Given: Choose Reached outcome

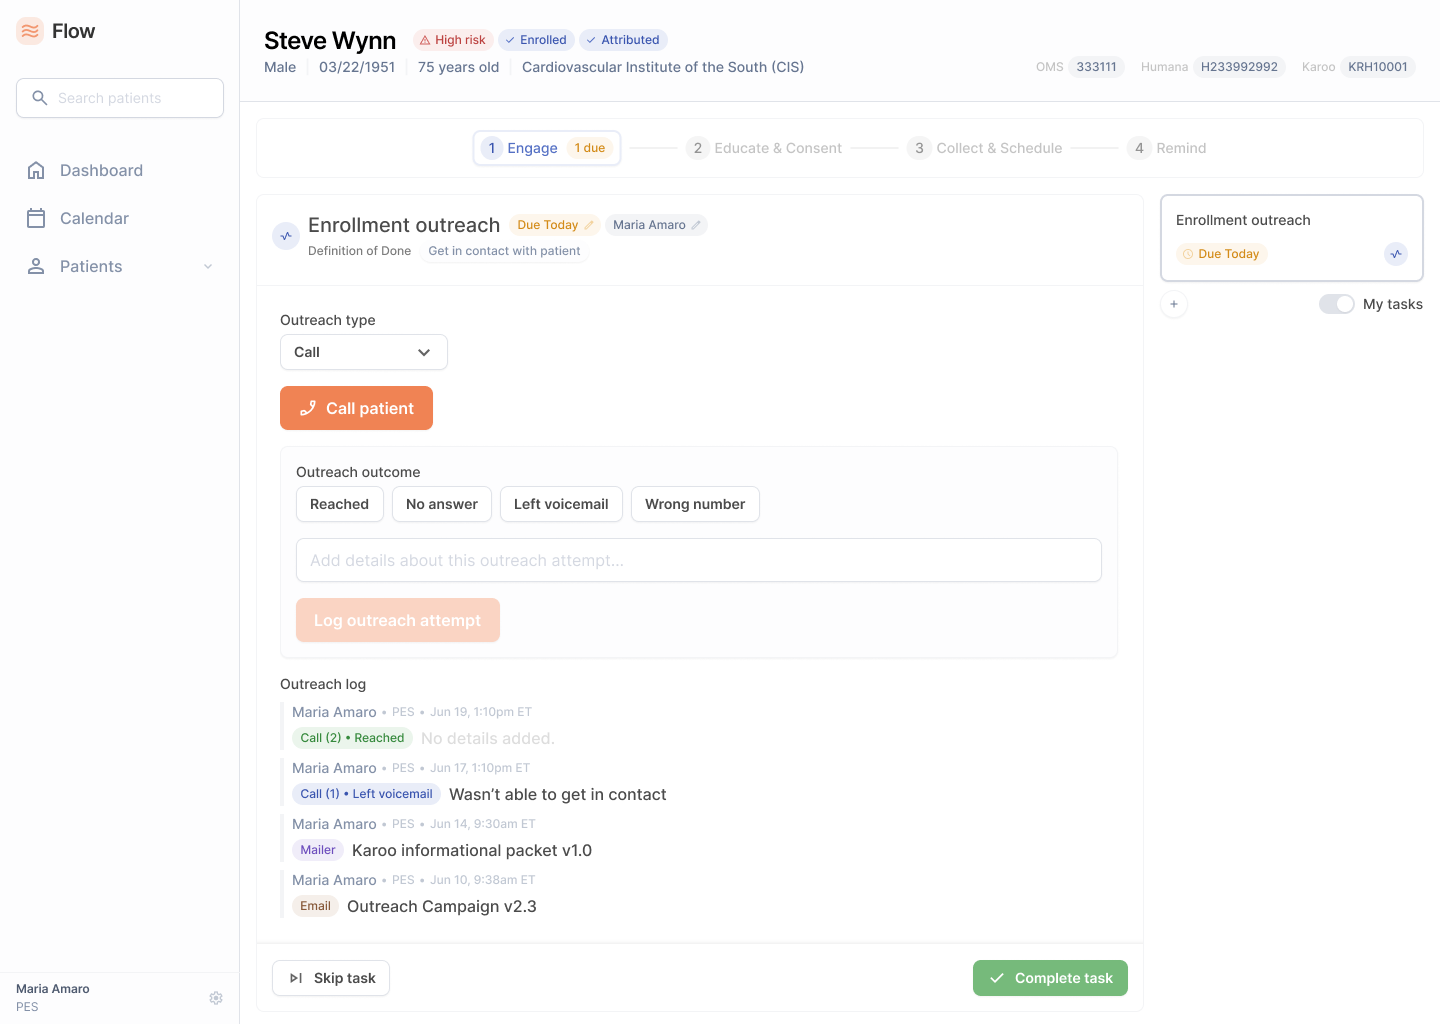Looking at the screenshot, I should [340, 504].
